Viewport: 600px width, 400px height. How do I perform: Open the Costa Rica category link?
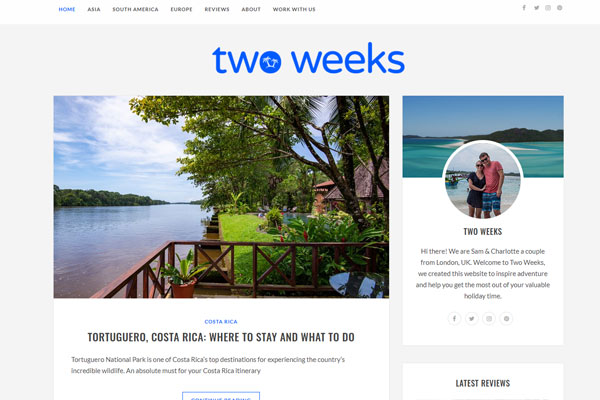(x=221, y=322)
